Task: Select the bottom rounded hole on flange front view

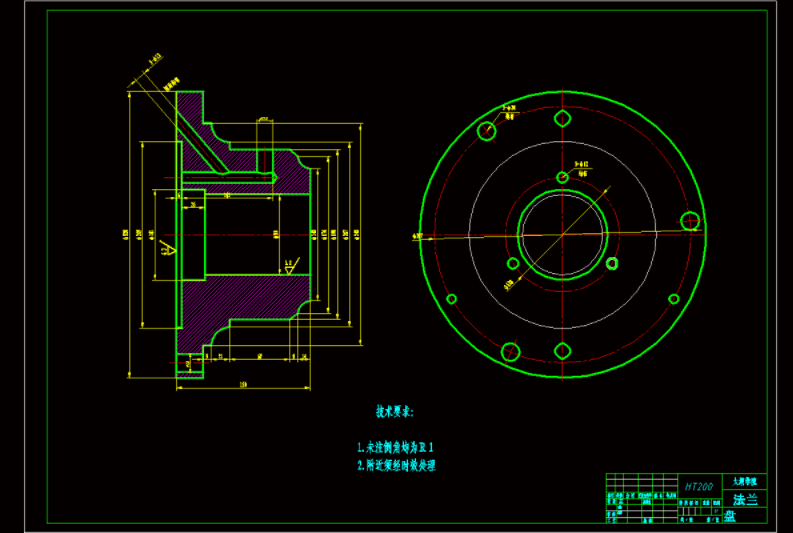Action: coord(563,351)
